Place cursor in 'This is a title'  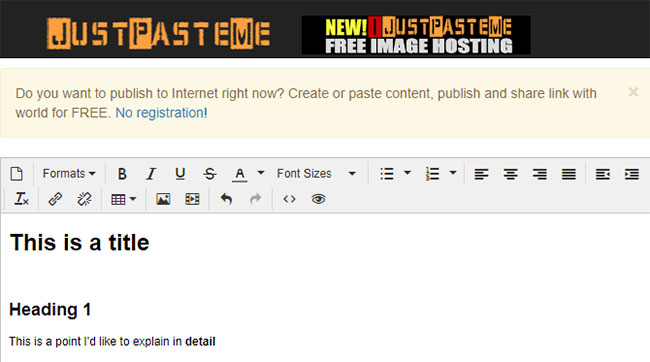tap(80, 243)
